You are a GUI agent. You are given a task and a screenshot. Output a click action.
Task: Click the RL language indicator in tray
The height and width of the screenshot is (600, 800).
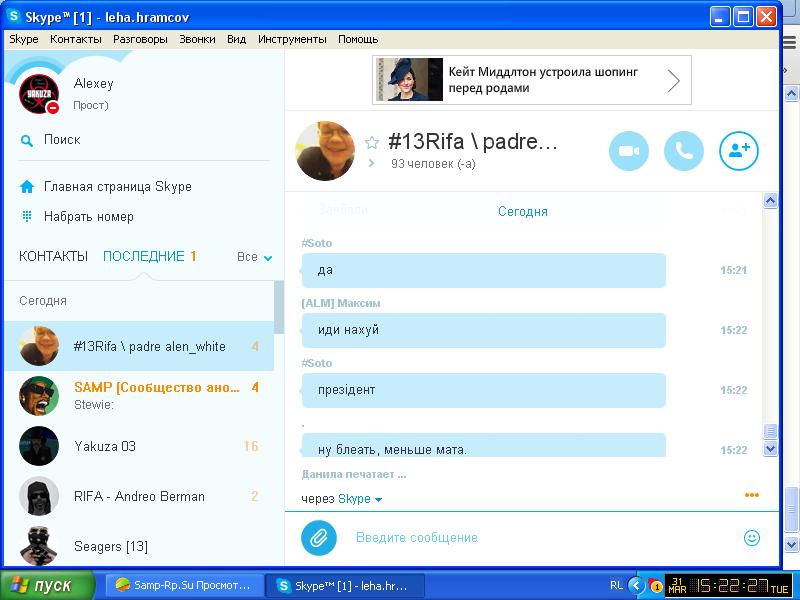coord(616,585)
